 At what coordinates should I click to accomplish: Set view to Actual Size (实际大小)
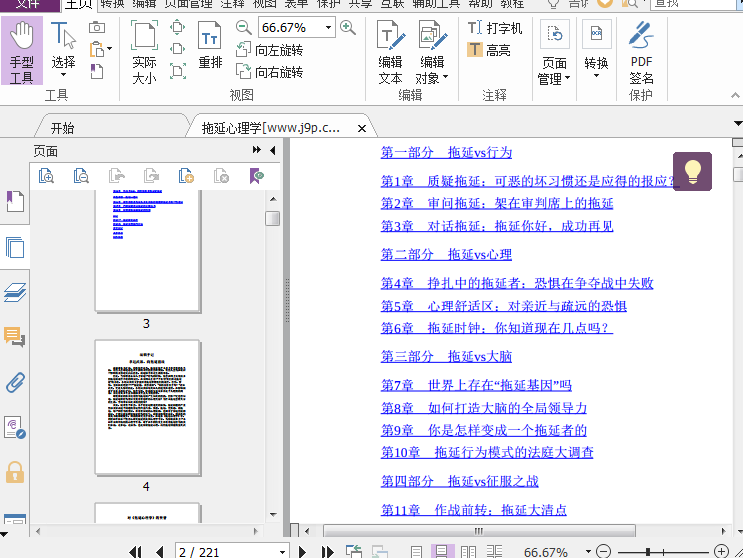pos(145,51)
